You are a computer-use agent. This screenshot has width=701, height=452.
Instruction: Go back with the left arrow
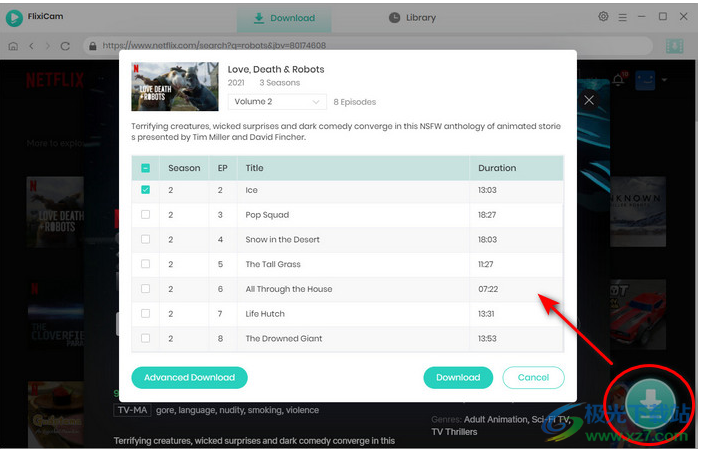pyautogui.click(x=32, y=46)
